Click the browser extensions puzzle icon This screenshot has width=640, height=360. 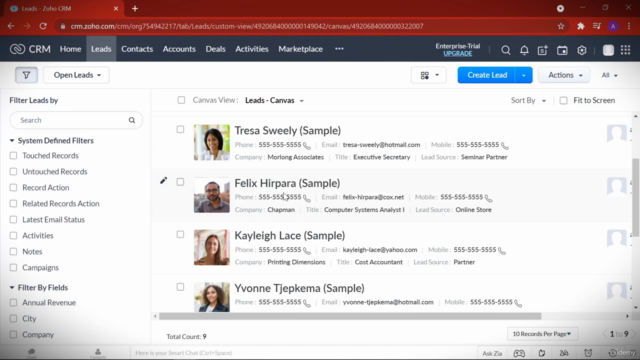[x=580, y=26]
